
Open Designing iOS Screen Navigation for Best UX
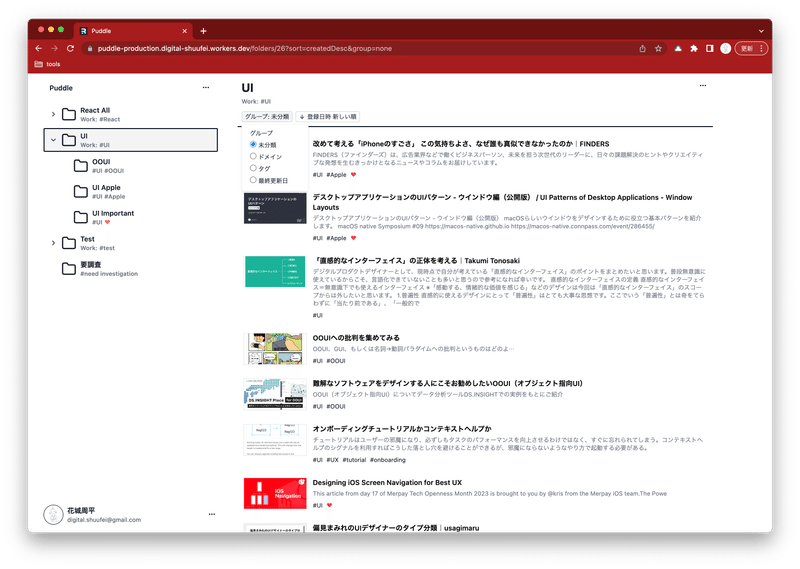(x=387, y=483)
